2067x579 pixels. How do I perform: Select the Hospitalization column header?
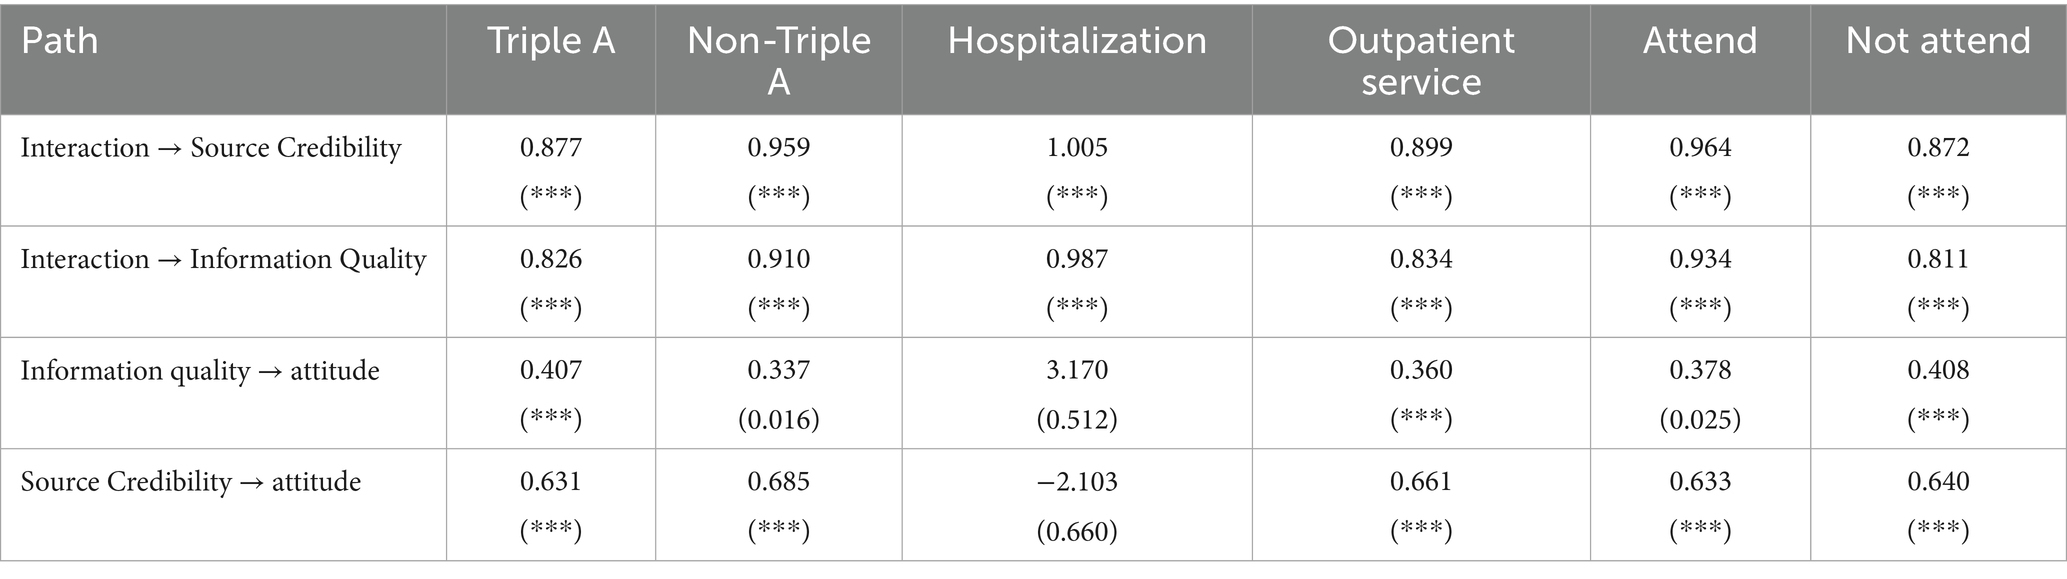pyautogui.click(x=1077, y=41)
